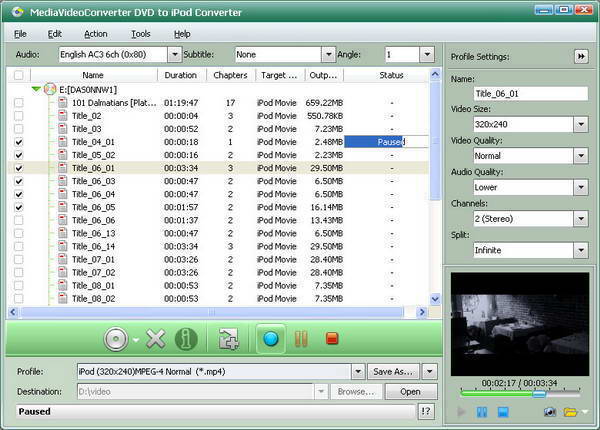Screen dimensions: 600x430
Task: Open the Audio Quality dropdown
Action: (581, 187)
